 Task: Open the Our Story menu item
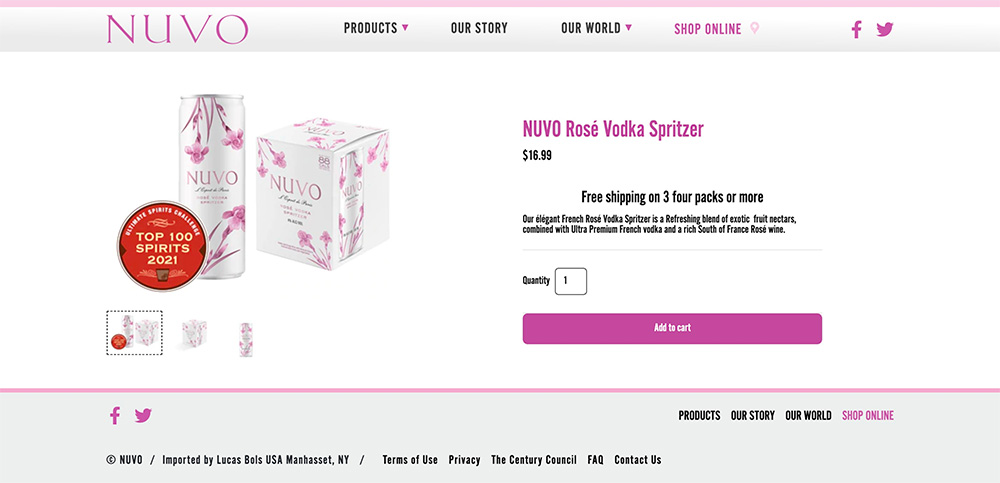tap(479, 28)
